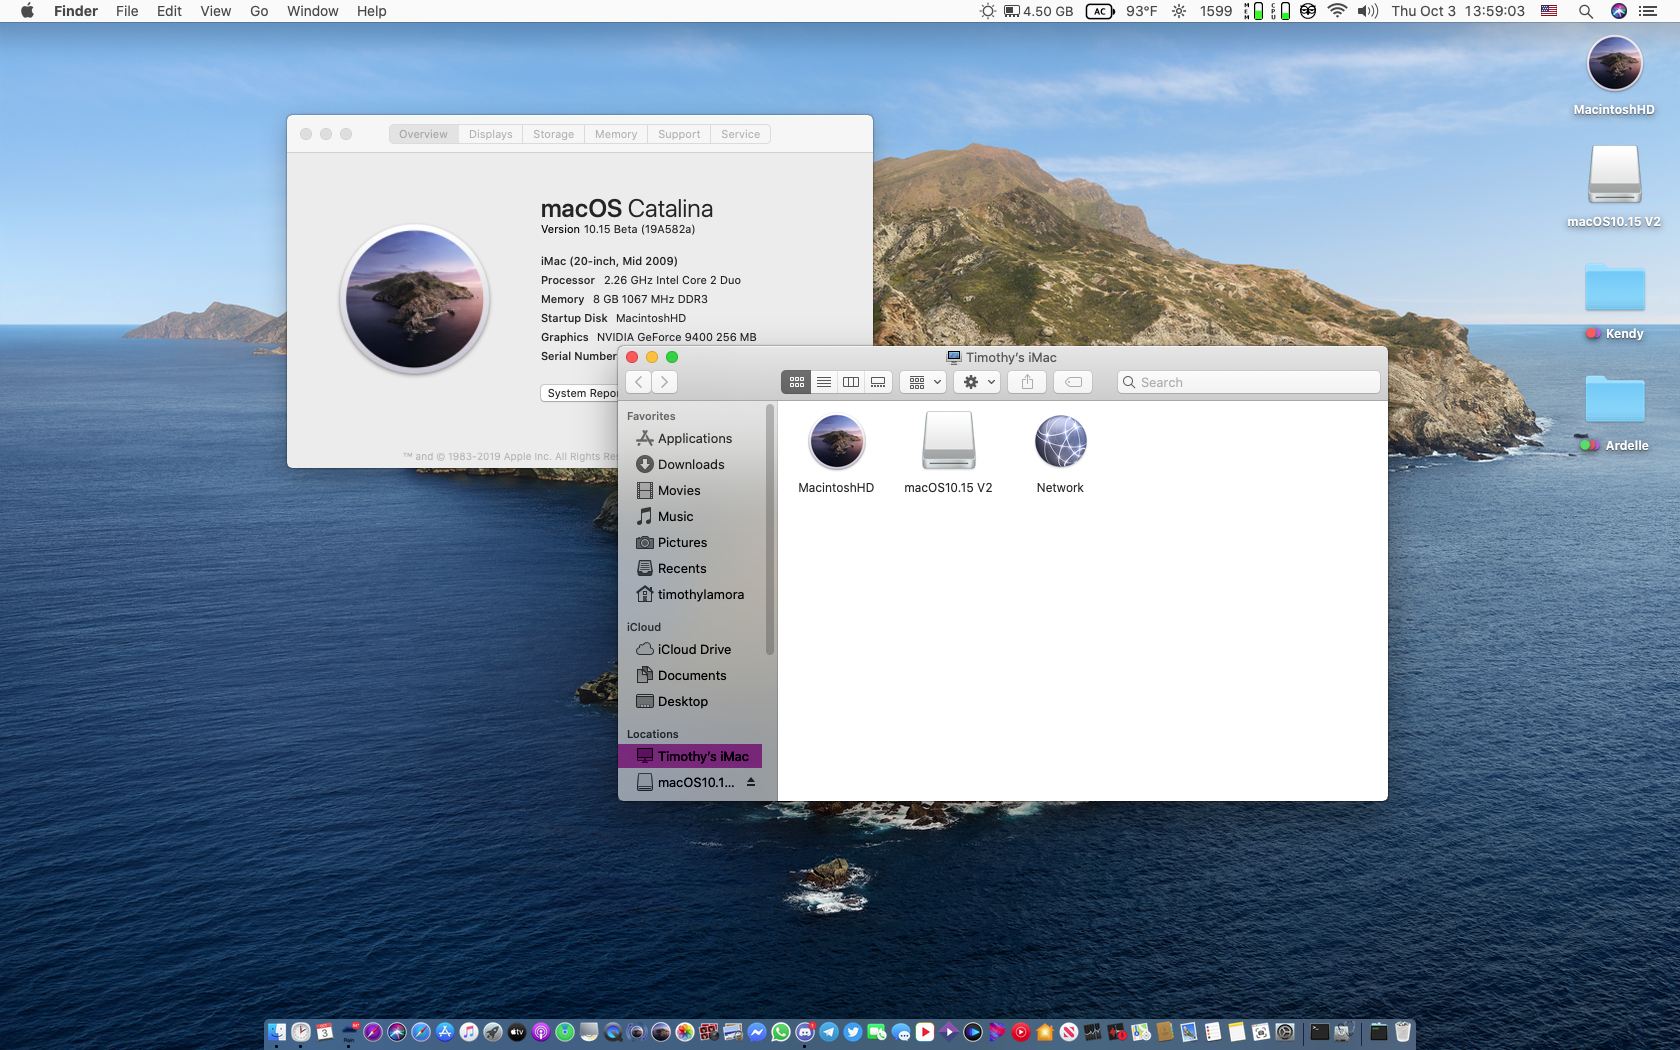Switch Finder to icon view
Screen dimensions: 1680x1050
tap(797, 382)
